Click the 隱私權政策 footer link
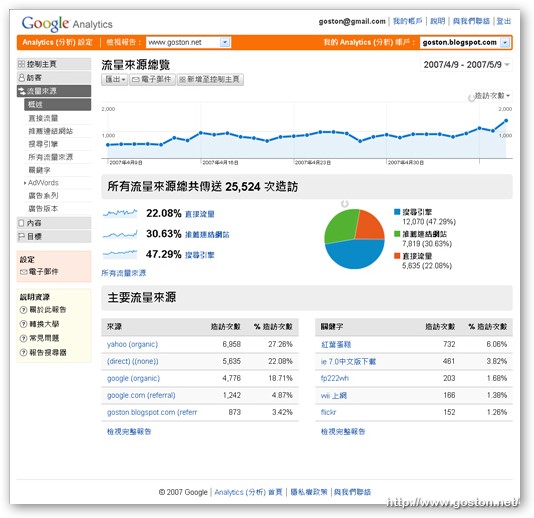Screen dimensions: 534x518 point(309,492)
